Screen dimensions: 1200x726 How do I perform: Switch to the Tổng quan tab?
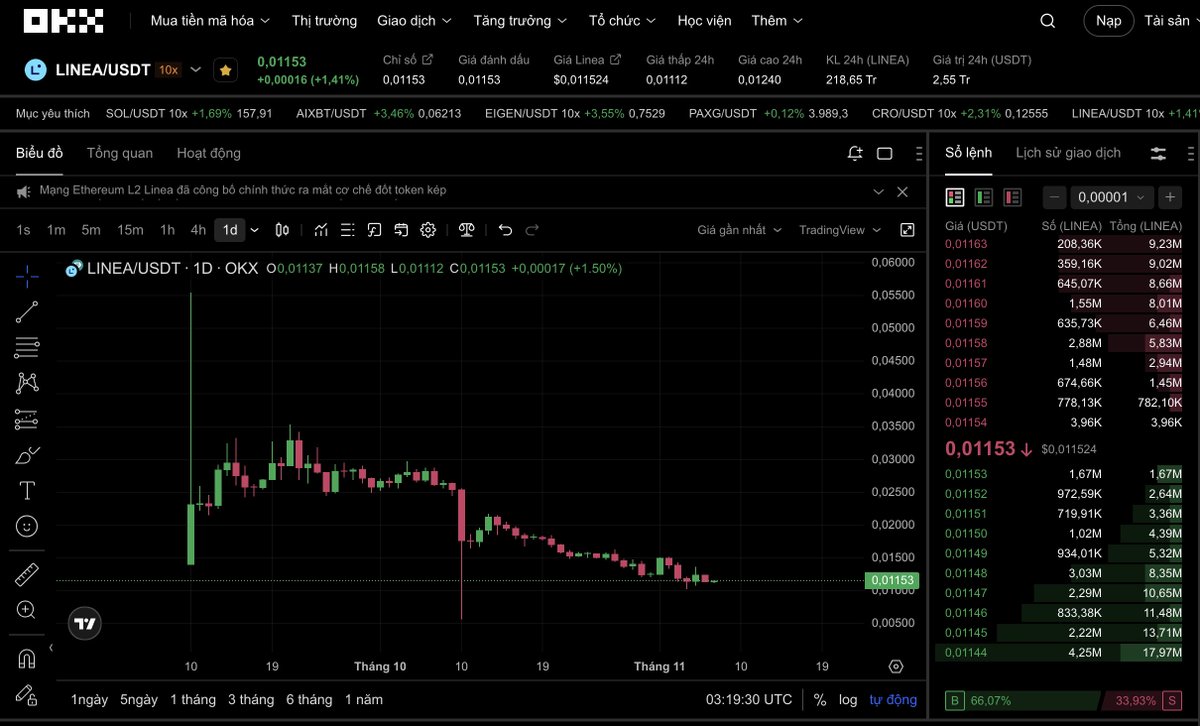(x=120, y=153)
